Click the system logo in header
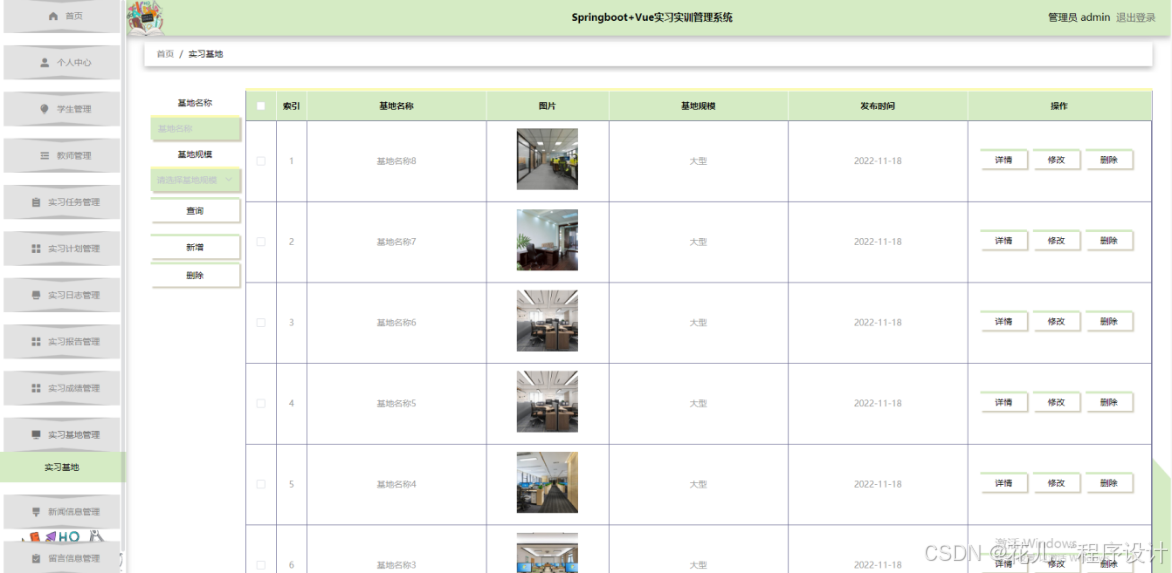1172x573 pixels. click(145, 18)
